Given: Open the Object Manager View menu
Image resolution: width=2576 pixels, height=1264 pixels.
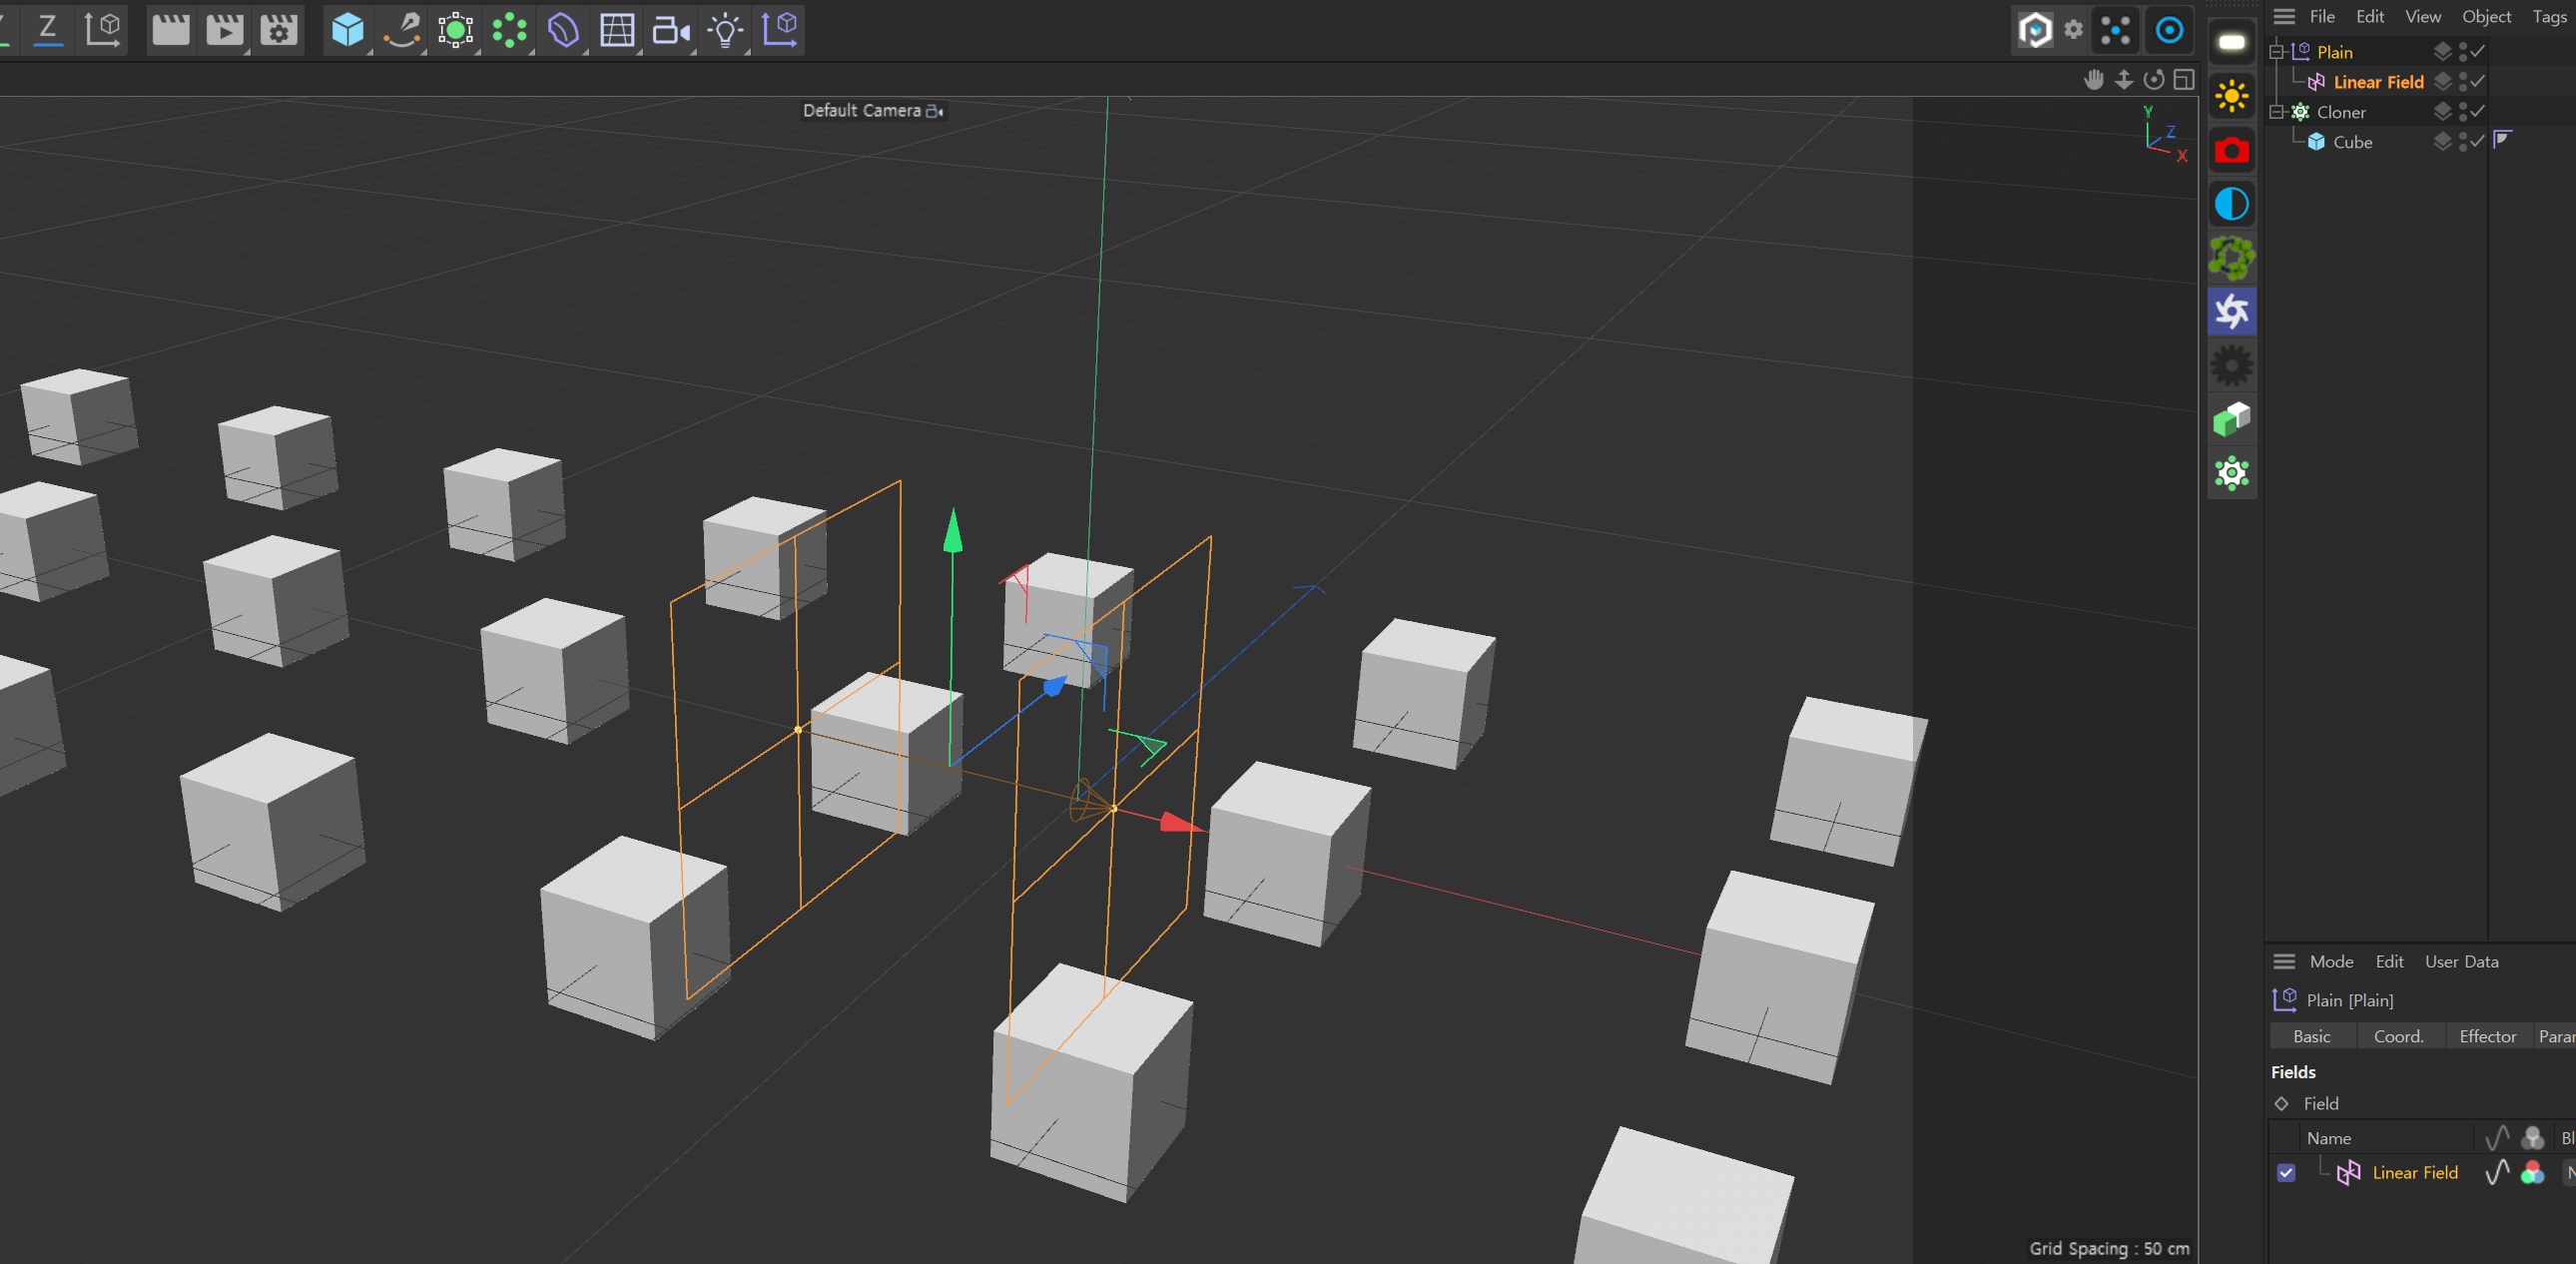Looking at the screenshot, I should 2422,16.
